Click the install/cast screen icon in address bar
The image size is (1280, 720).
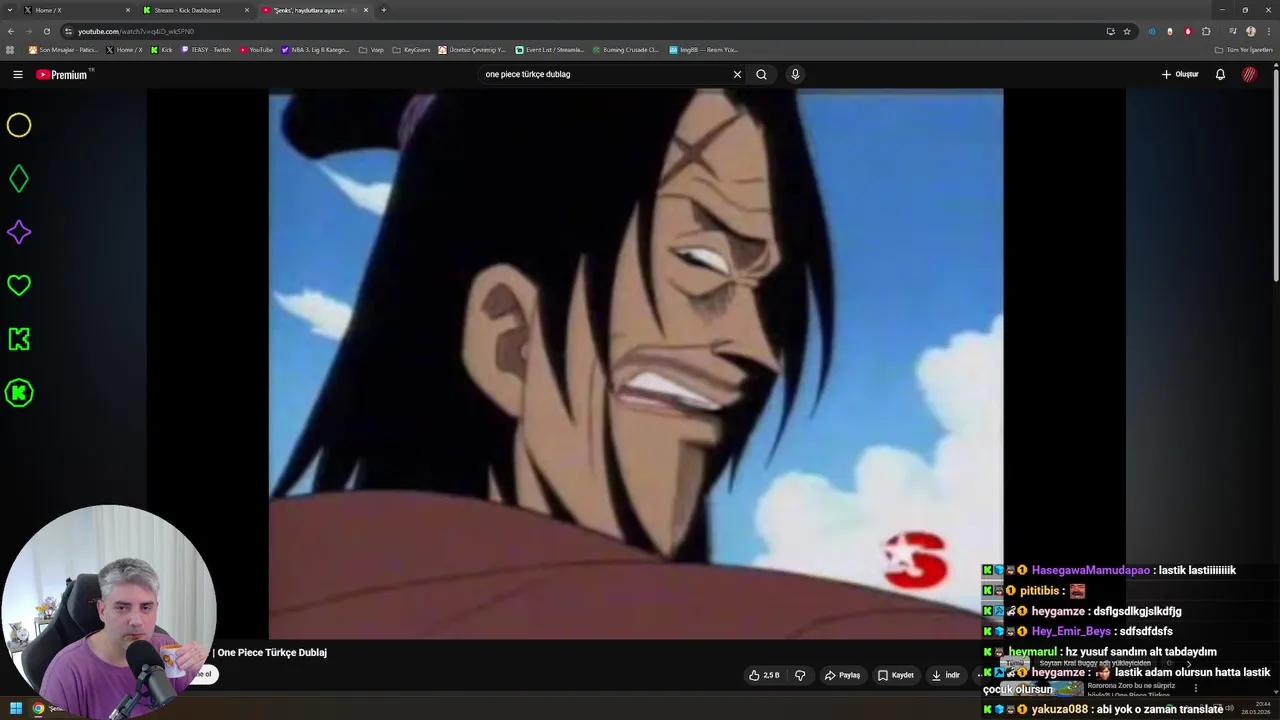click(x=1110, y=31)
